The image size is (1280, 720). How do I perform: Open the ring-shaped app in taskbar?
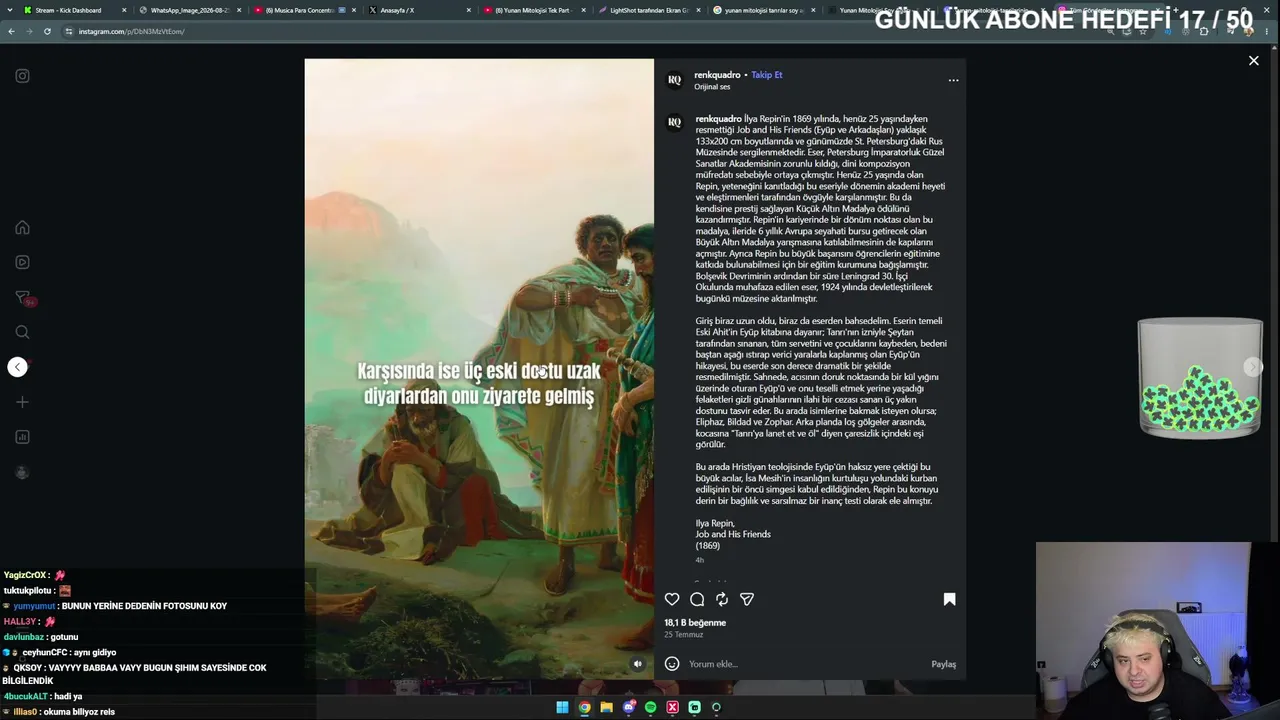[716, 708]
